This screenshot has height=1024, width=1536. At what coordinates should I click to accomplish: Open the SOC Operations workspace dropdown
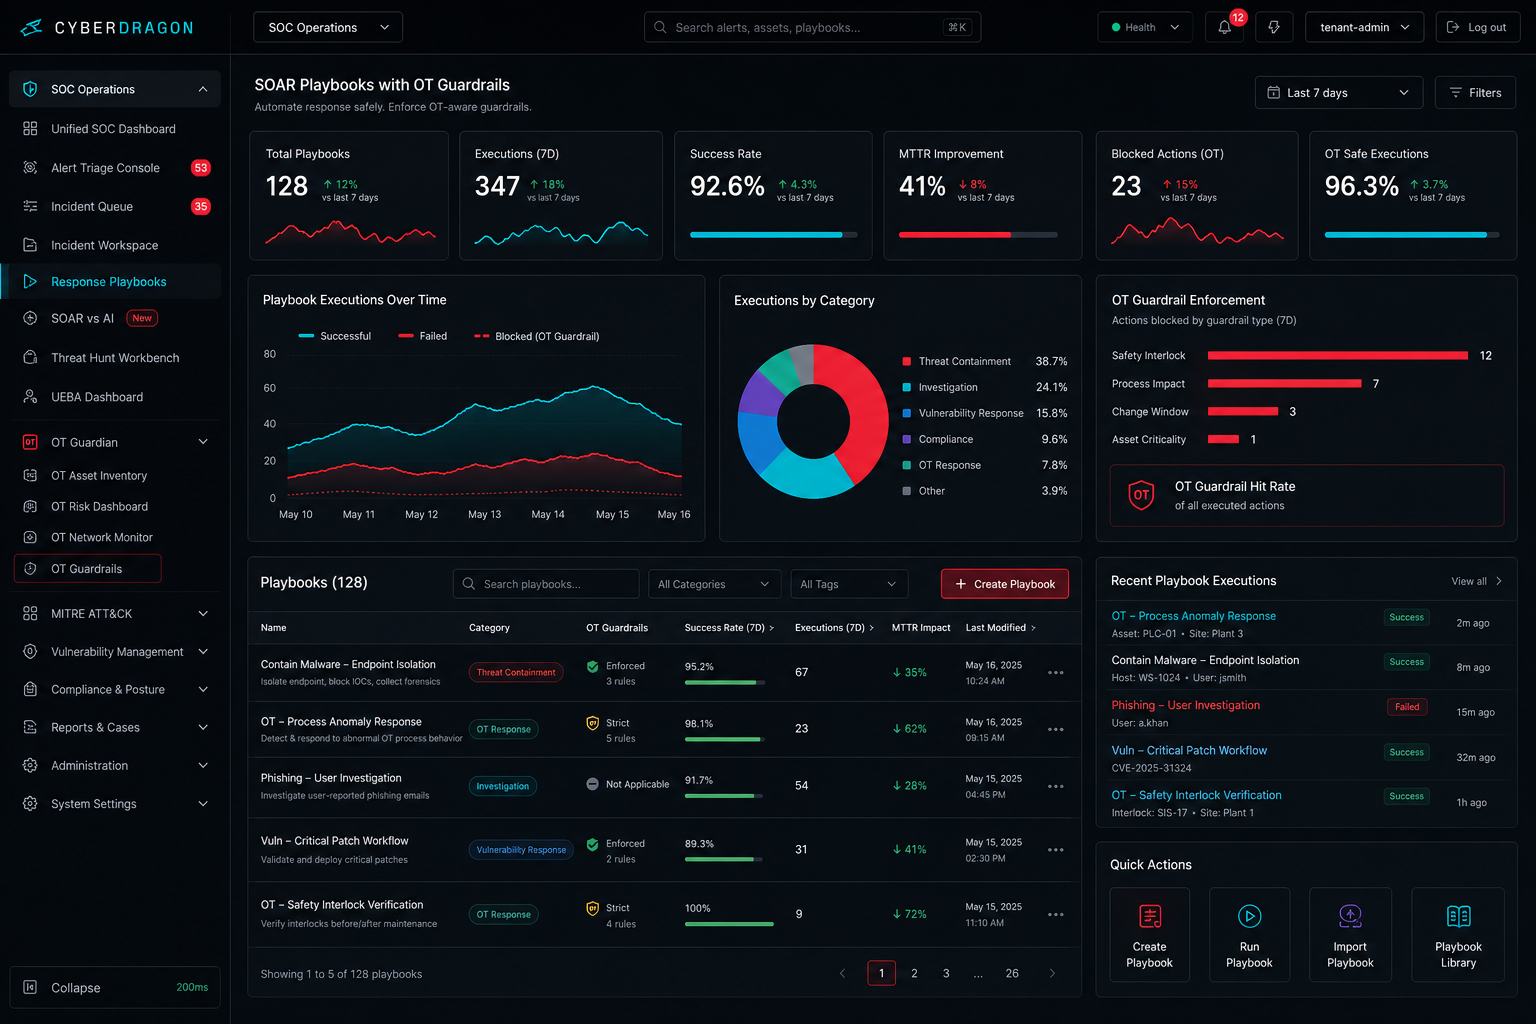(328, 27)
